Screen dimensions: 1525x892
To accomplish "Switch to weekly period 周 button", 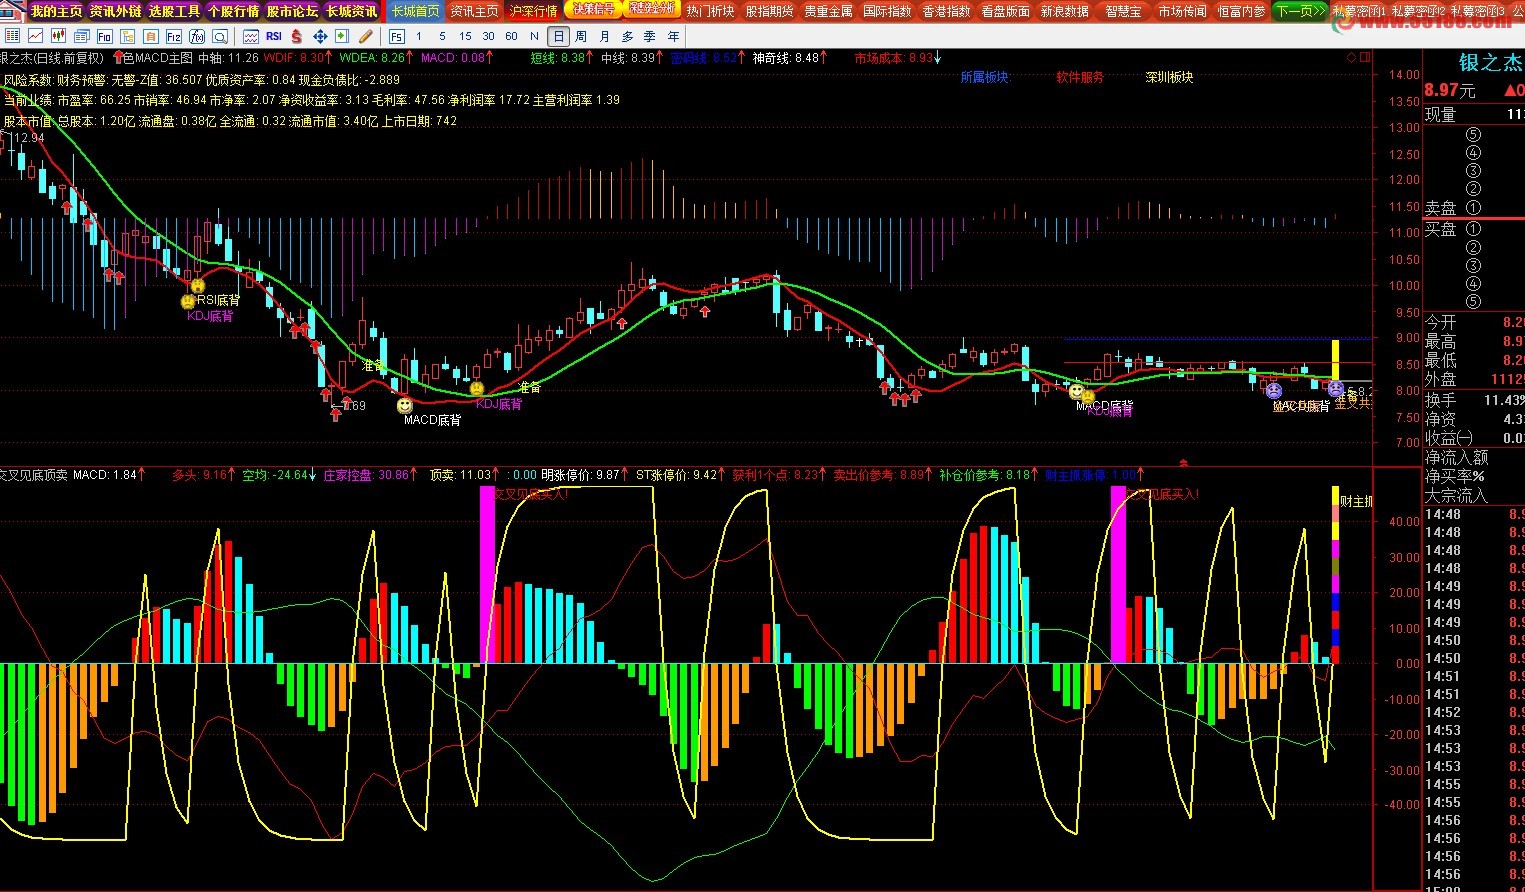I will tap(581, 36).
